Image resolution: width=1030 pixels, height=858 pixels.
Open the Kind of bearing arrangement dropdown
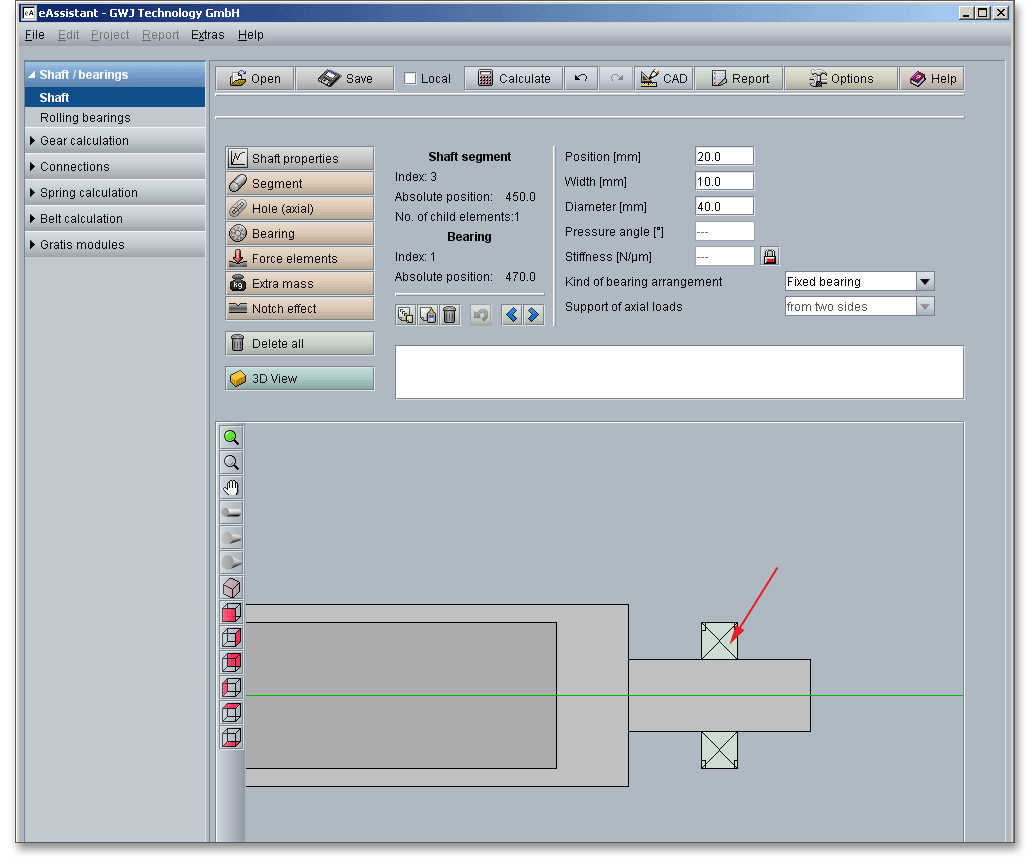925,282
